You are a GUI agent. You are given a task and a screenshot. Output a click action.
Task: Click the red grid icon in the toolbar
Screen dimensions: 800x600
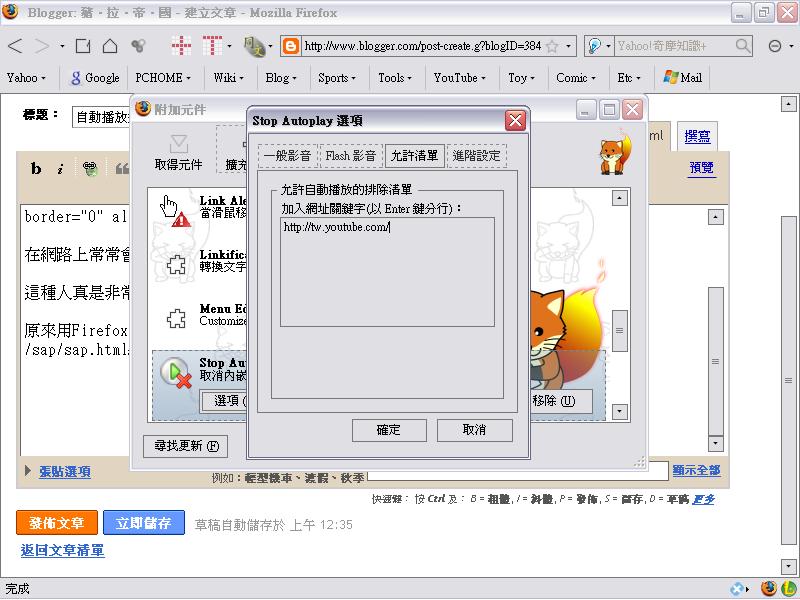[x=181, y=46]
